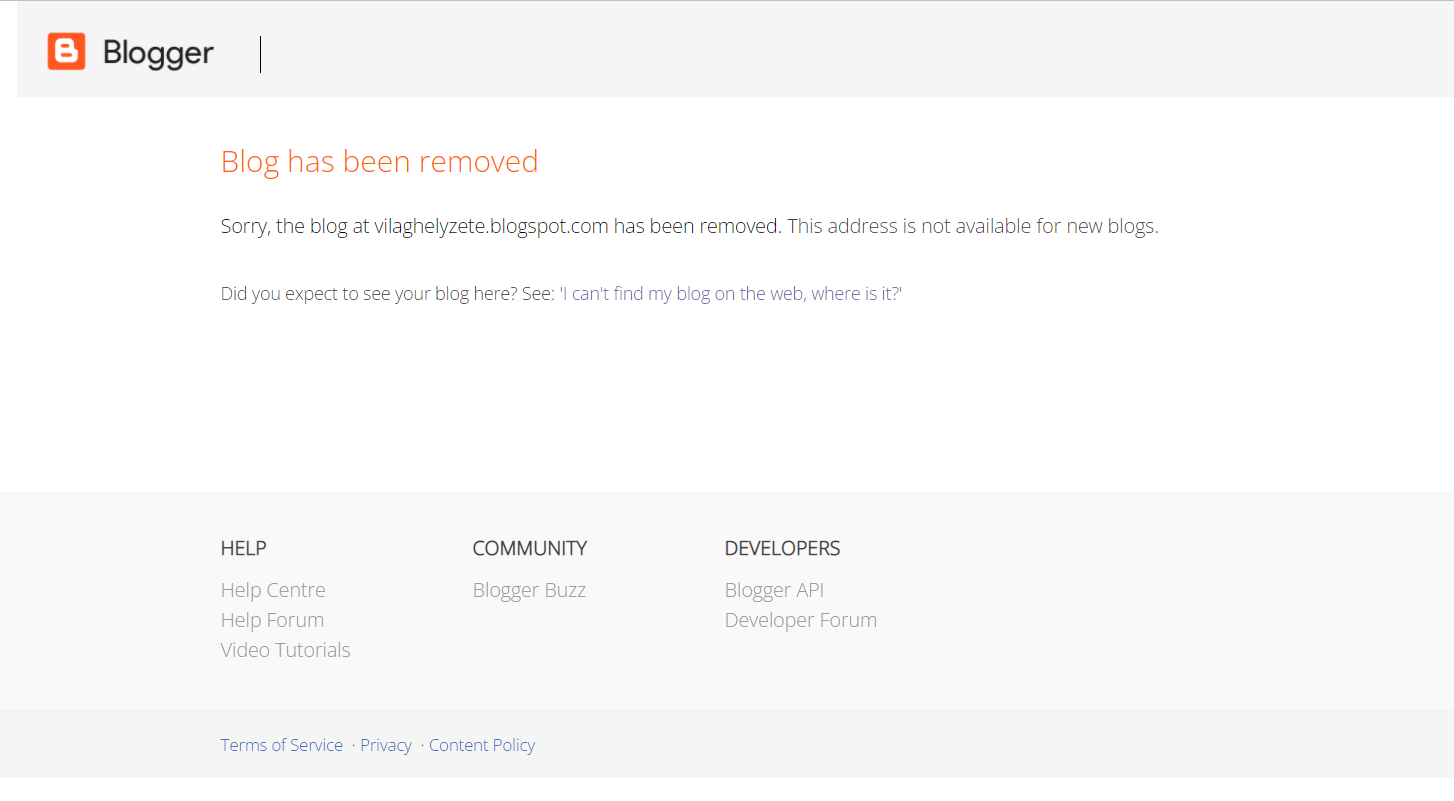
Task: Open Terms of Service link
Action: [282, 745]
